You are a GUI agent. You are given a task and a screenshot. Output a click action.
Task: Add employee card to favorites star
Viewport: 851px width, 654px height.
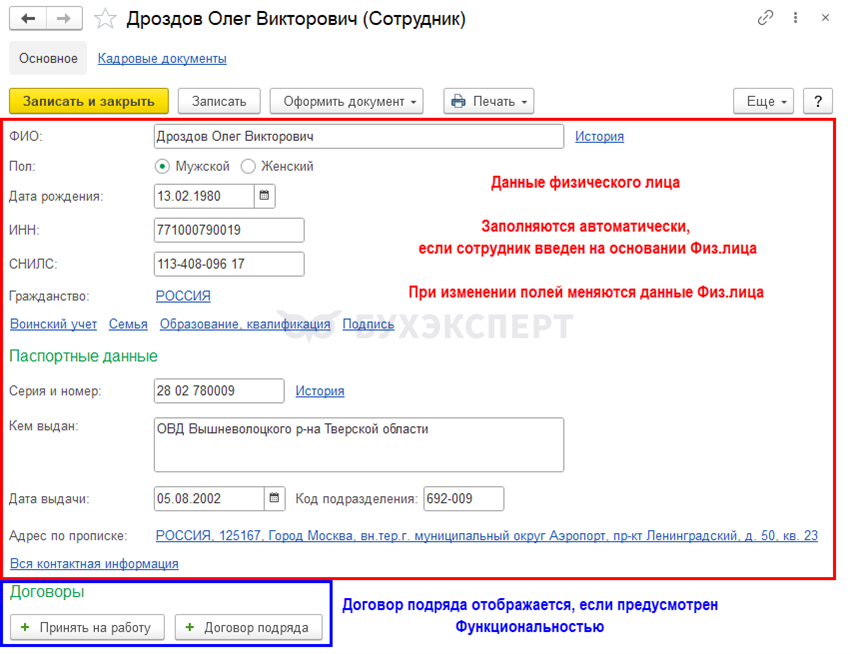point(105,19)
